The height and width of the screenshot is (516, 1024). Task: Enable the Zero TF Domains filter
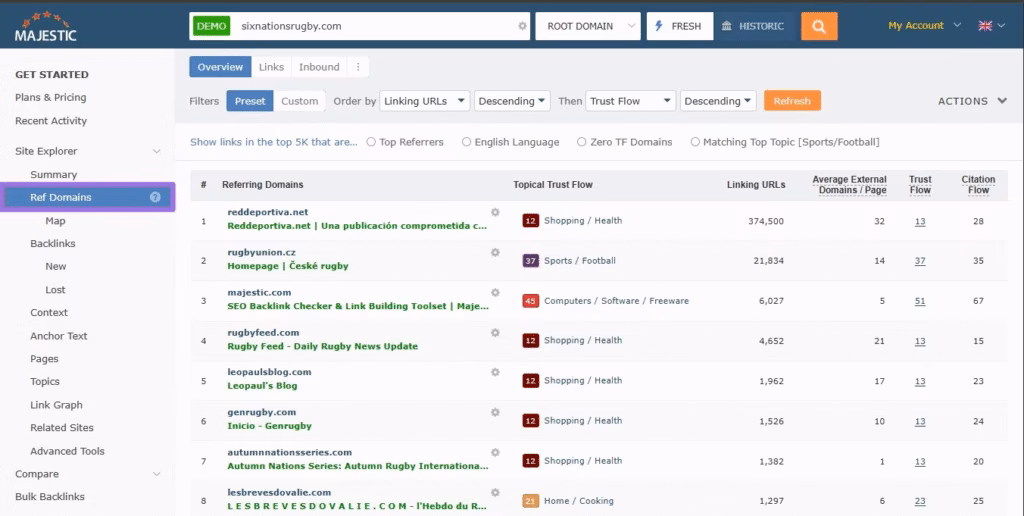pyautogui.click(x=582, y=142)
